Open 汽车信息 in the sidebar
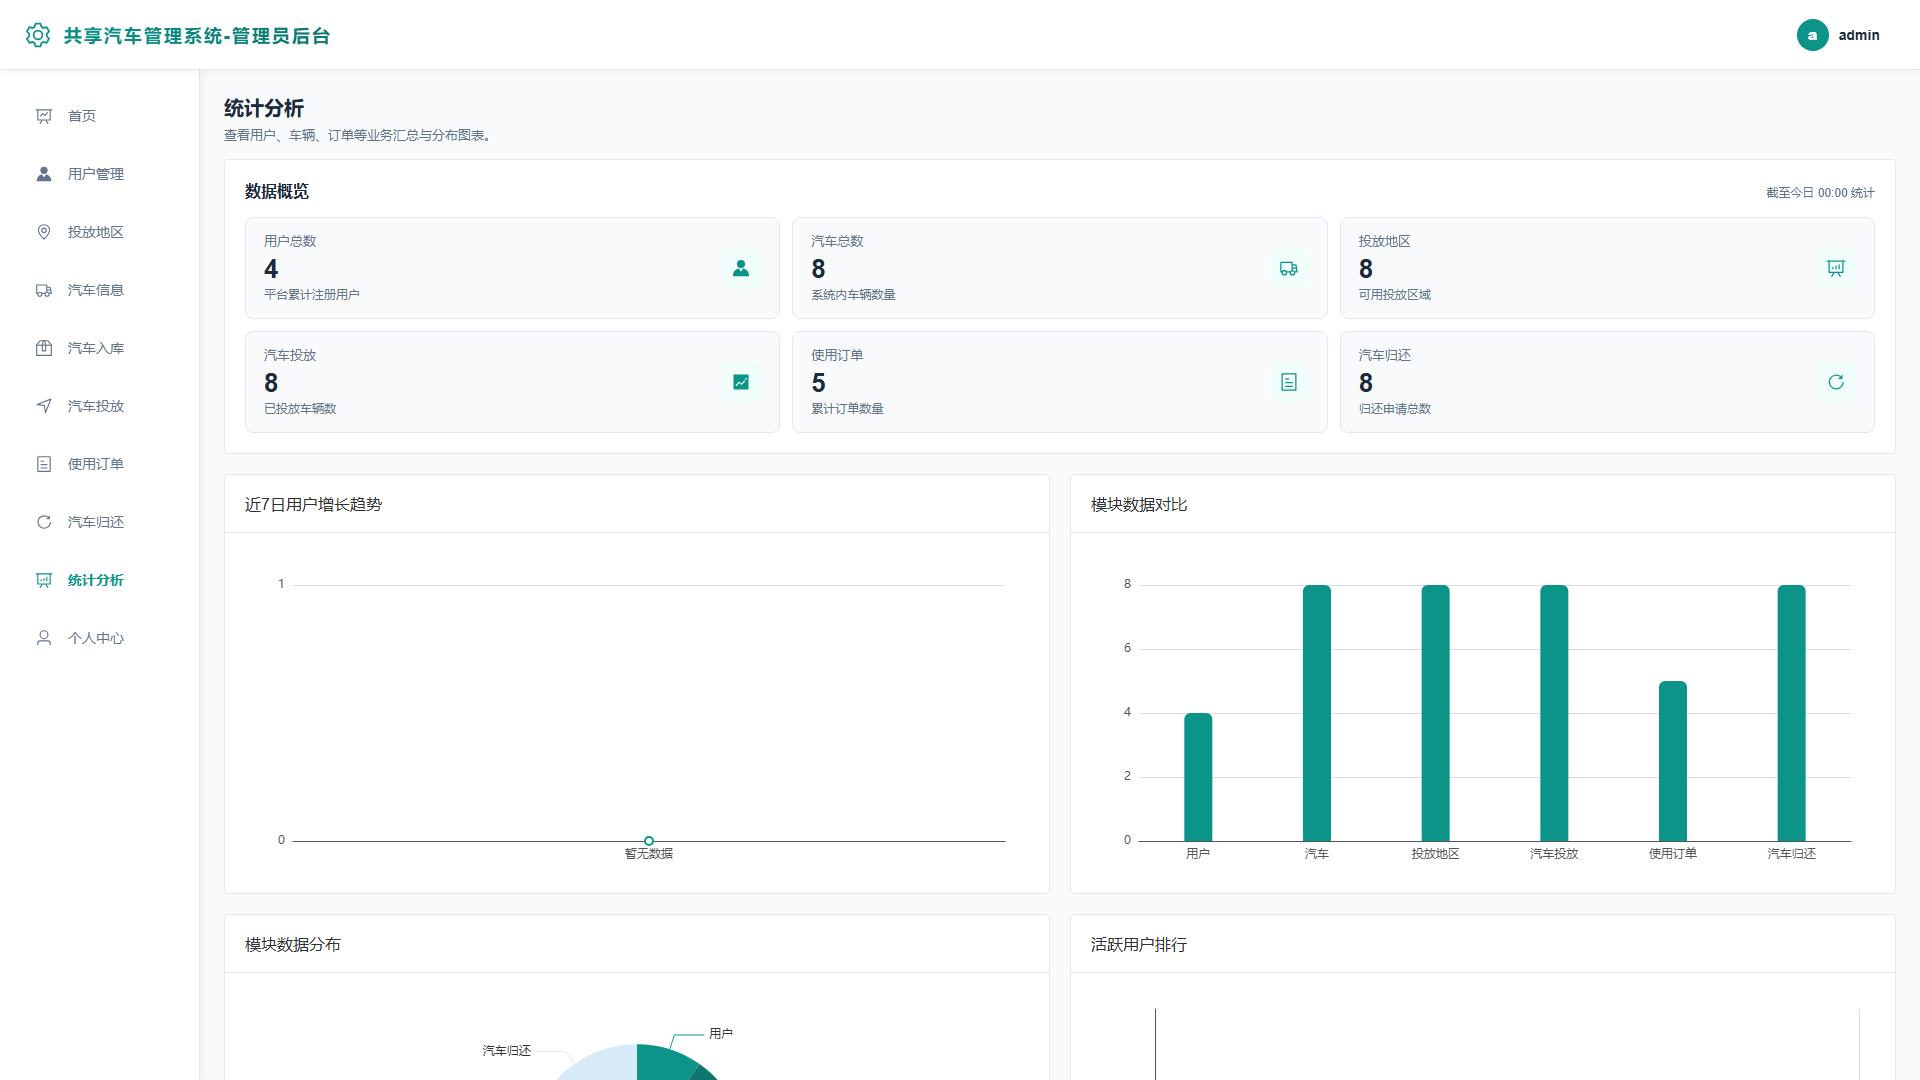Viewport: 1920px width, 1080px height. click(100, 290)
